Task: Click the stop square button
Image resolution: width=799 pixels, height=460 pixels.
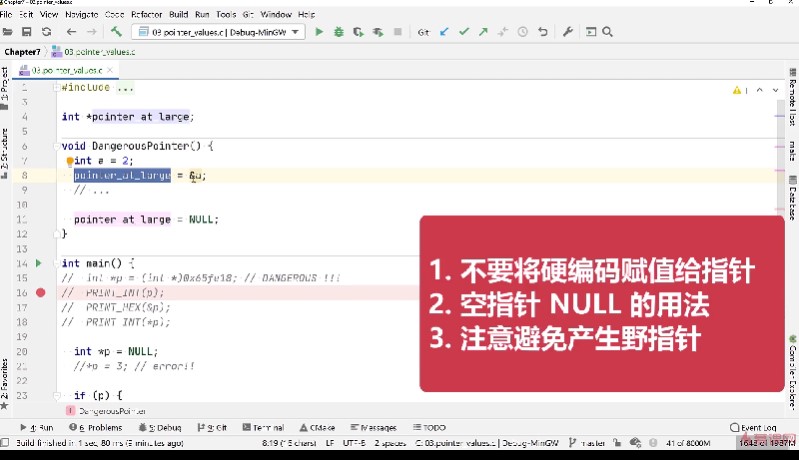Action: tap(398, 32)
